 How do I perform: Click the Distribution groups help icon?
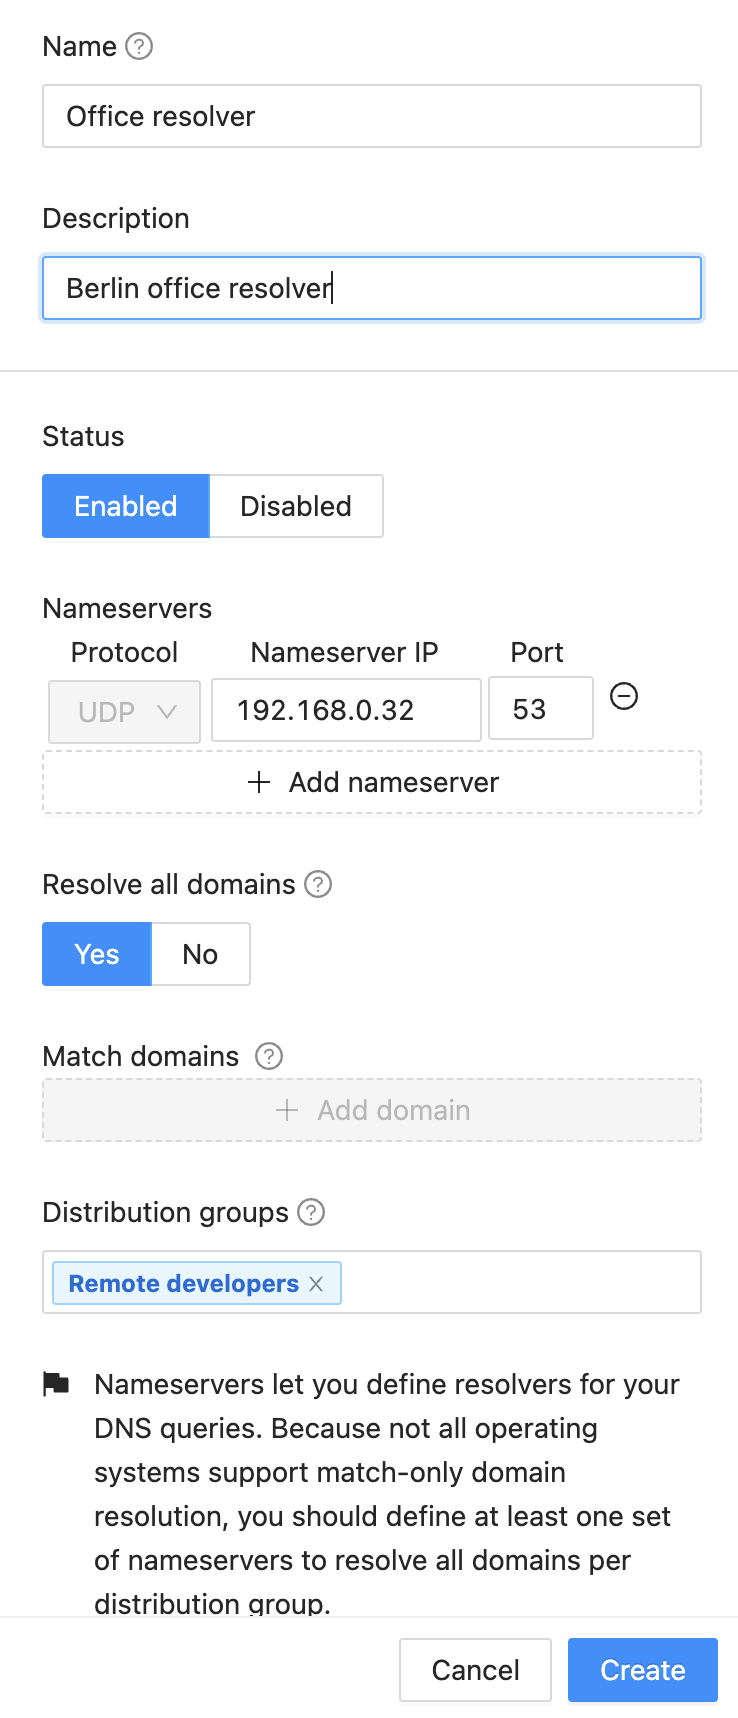(x=312, y=1212)
